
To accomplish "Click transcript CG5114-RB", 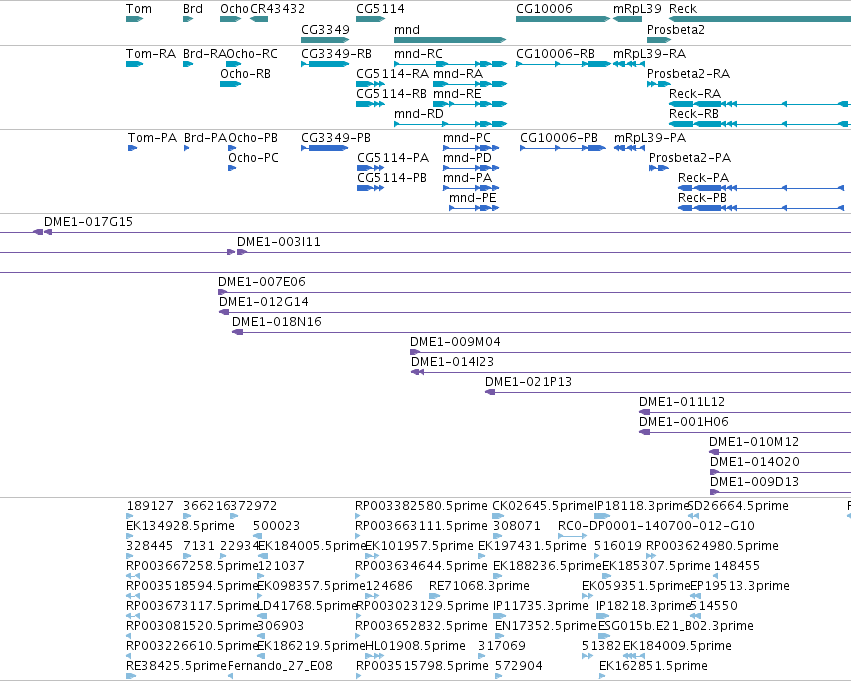I will pyautogui.click(x=370, y=104).
